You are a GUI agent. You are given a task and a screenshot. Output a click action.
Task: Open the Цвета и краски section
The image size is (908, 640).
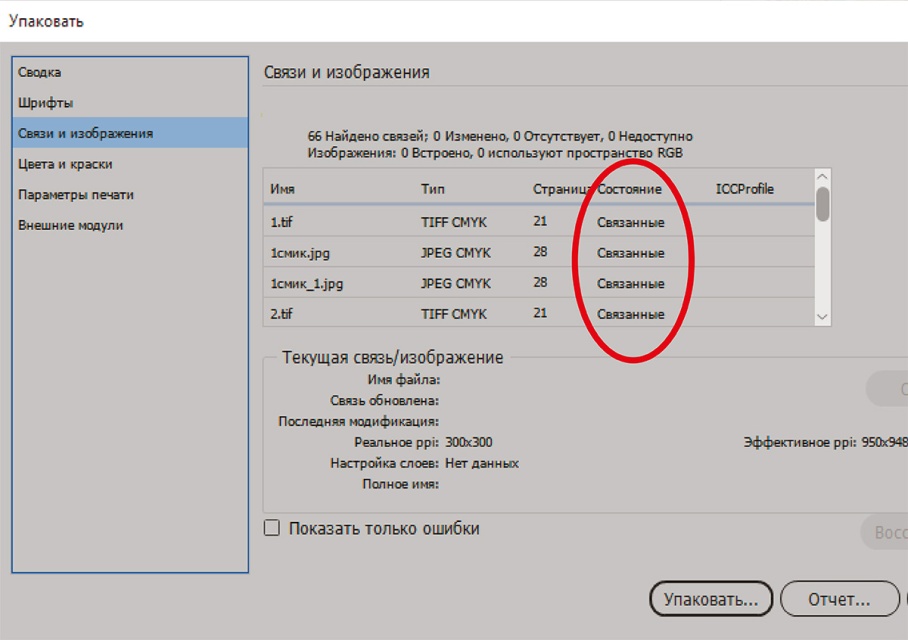65,164
